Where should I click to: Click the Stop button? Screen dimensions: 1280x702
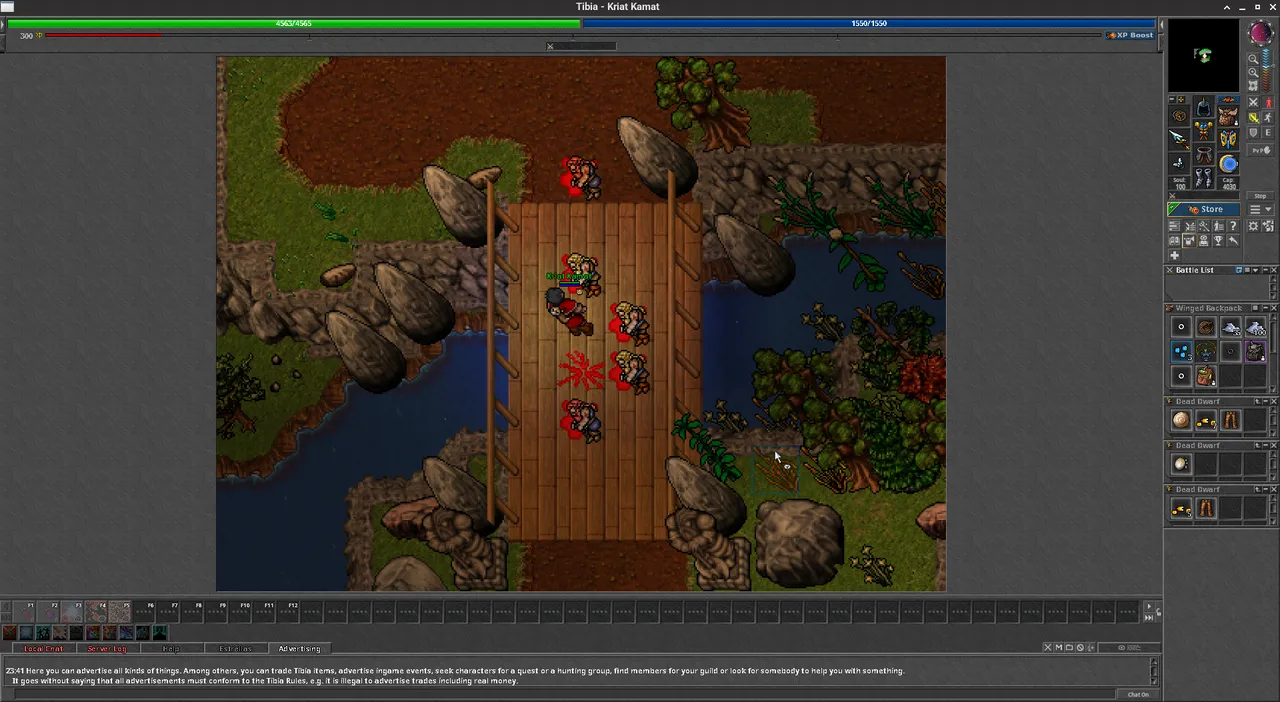point(1260,196)
